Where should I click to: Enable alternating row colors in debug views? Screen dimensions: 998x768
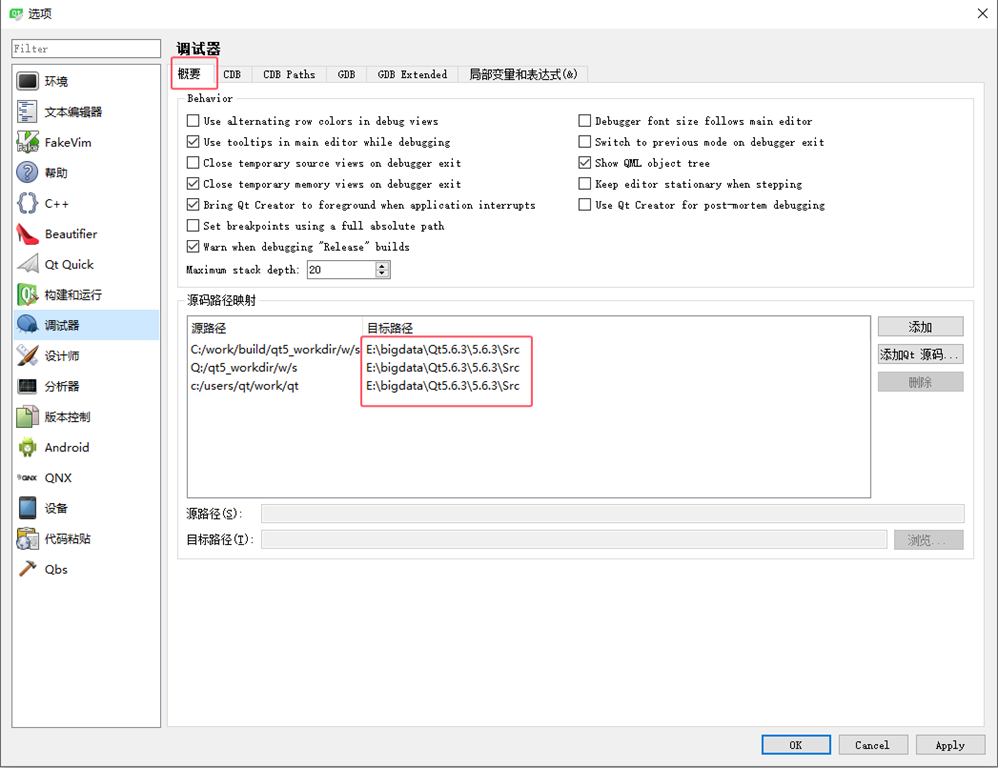click(x=193, y=120)
